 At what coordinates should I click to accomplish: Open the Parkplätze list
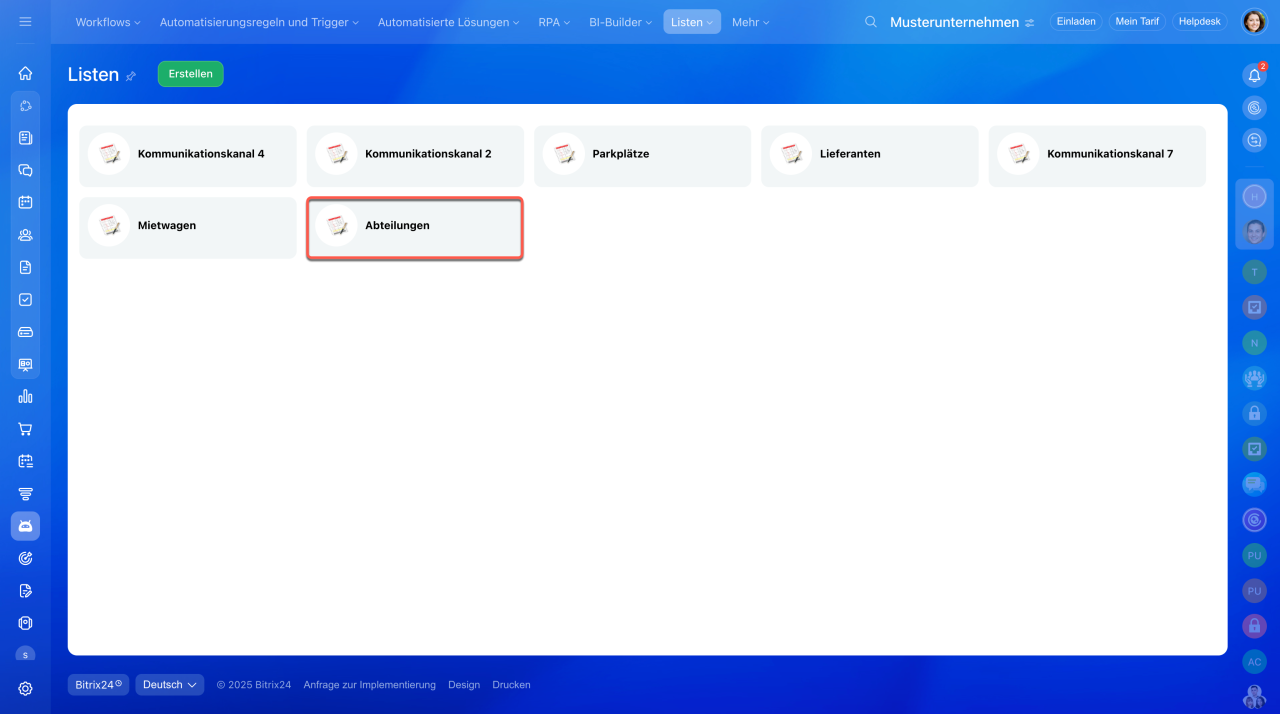pyautogui.click(x=642, y=155)
